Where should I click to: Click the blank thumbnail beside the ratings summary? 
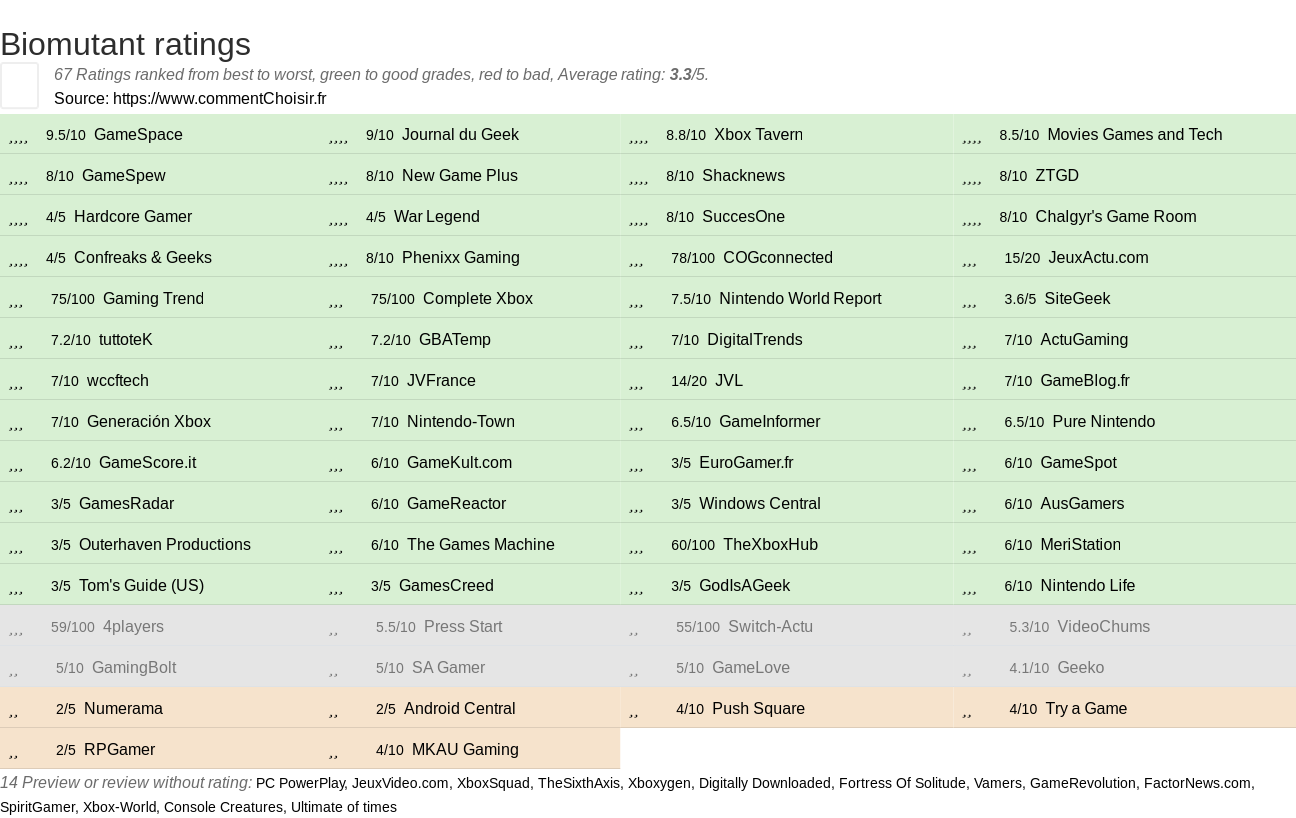[x=19, y=85]
